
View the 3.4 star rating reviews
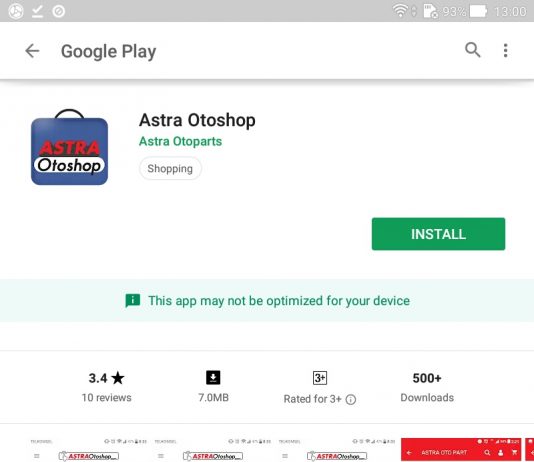[107, 387]
